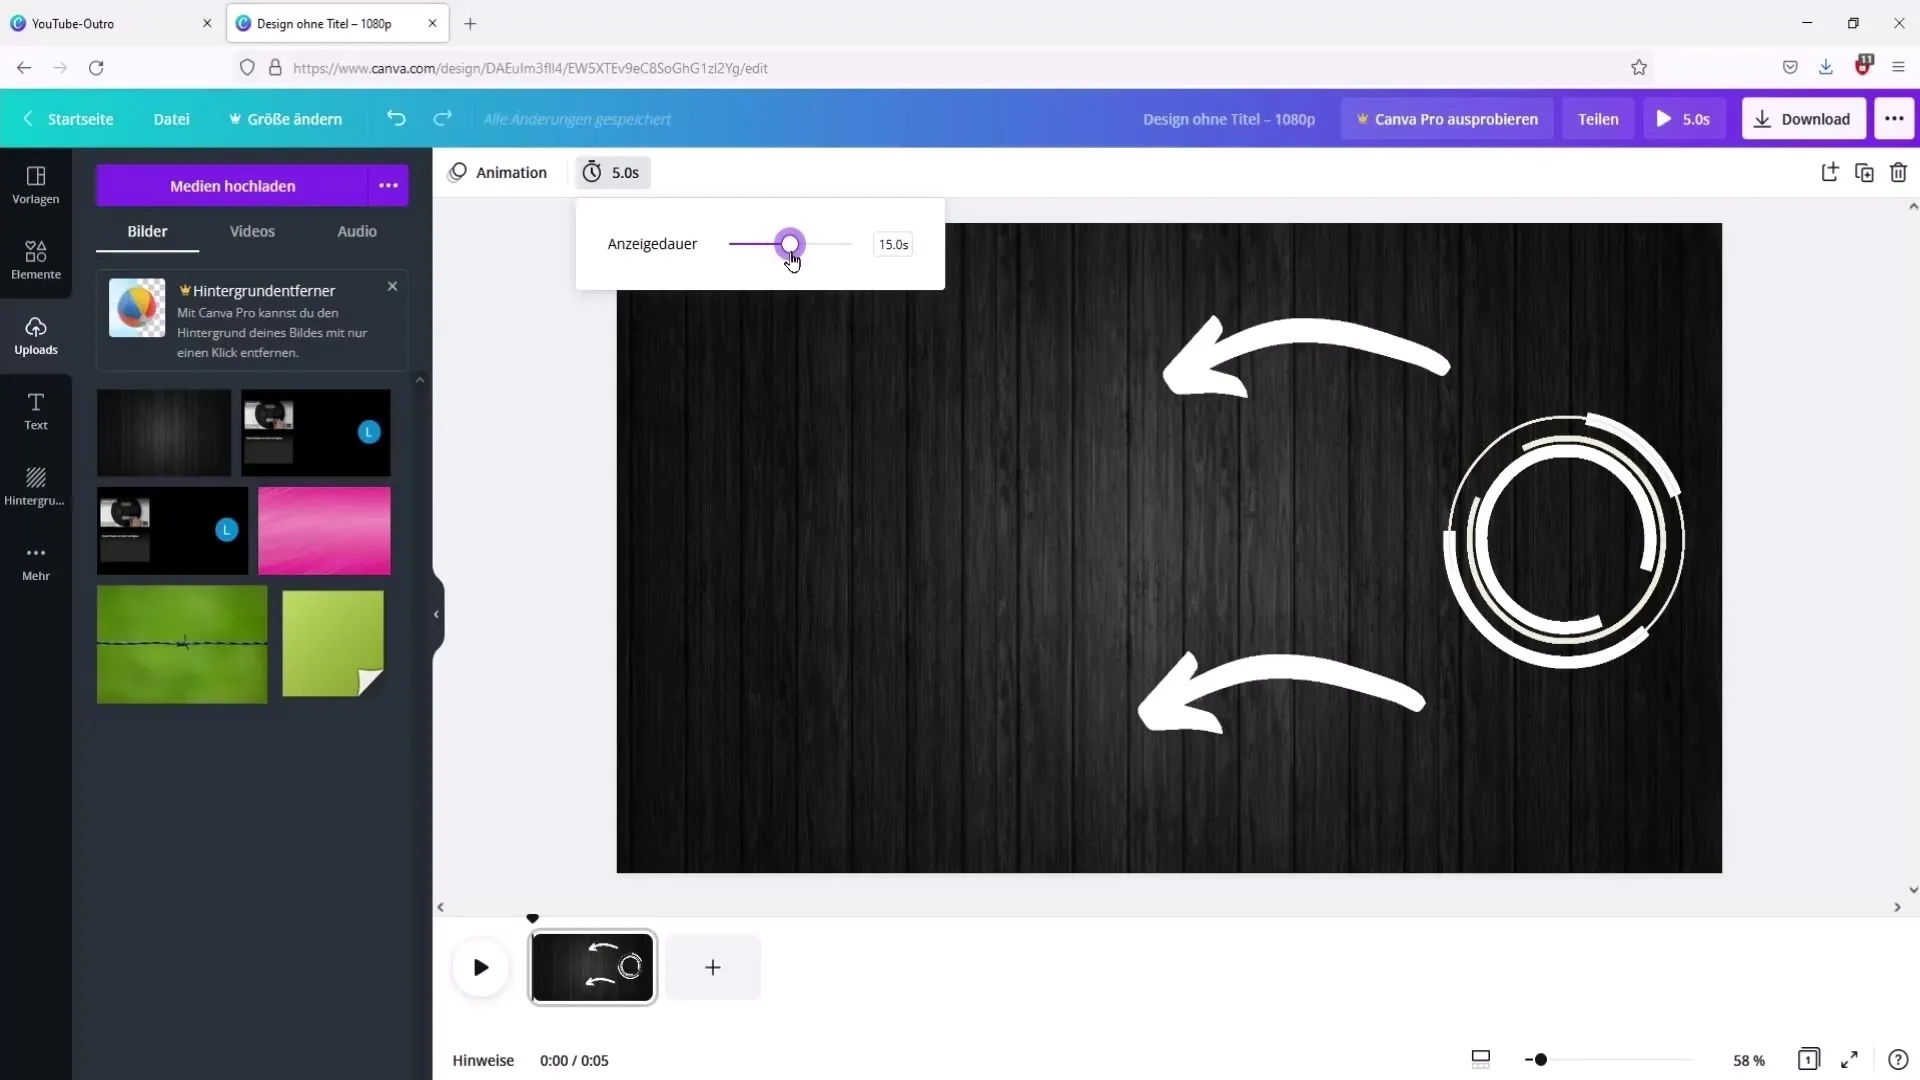Click the Pocket save icon in browser

click(x=1790, y=67)
